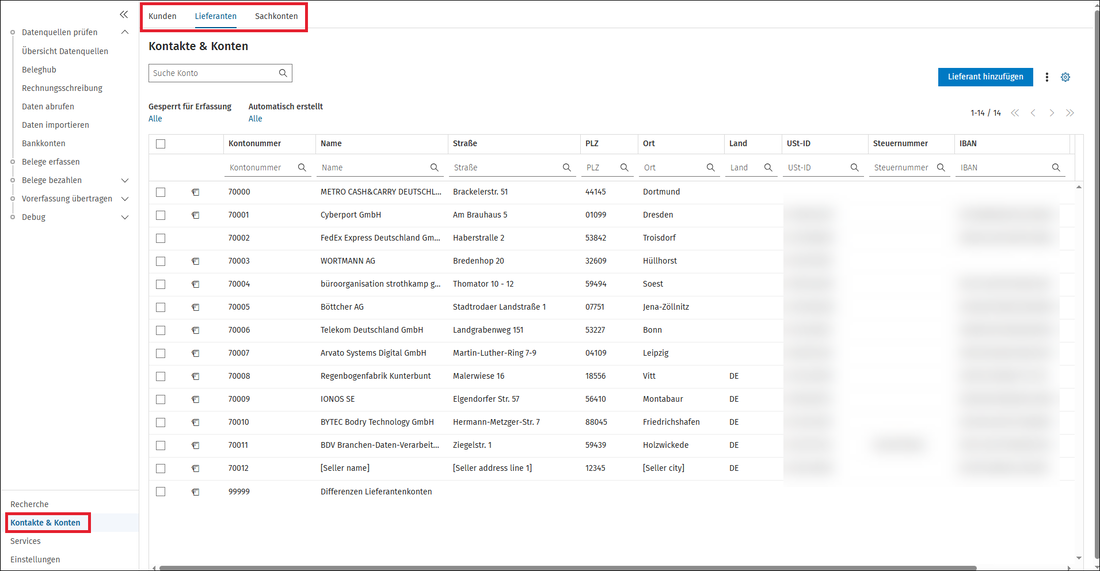Click search icon in Name filter
This screenshot has height=571, width=1100.
[434, 168]
